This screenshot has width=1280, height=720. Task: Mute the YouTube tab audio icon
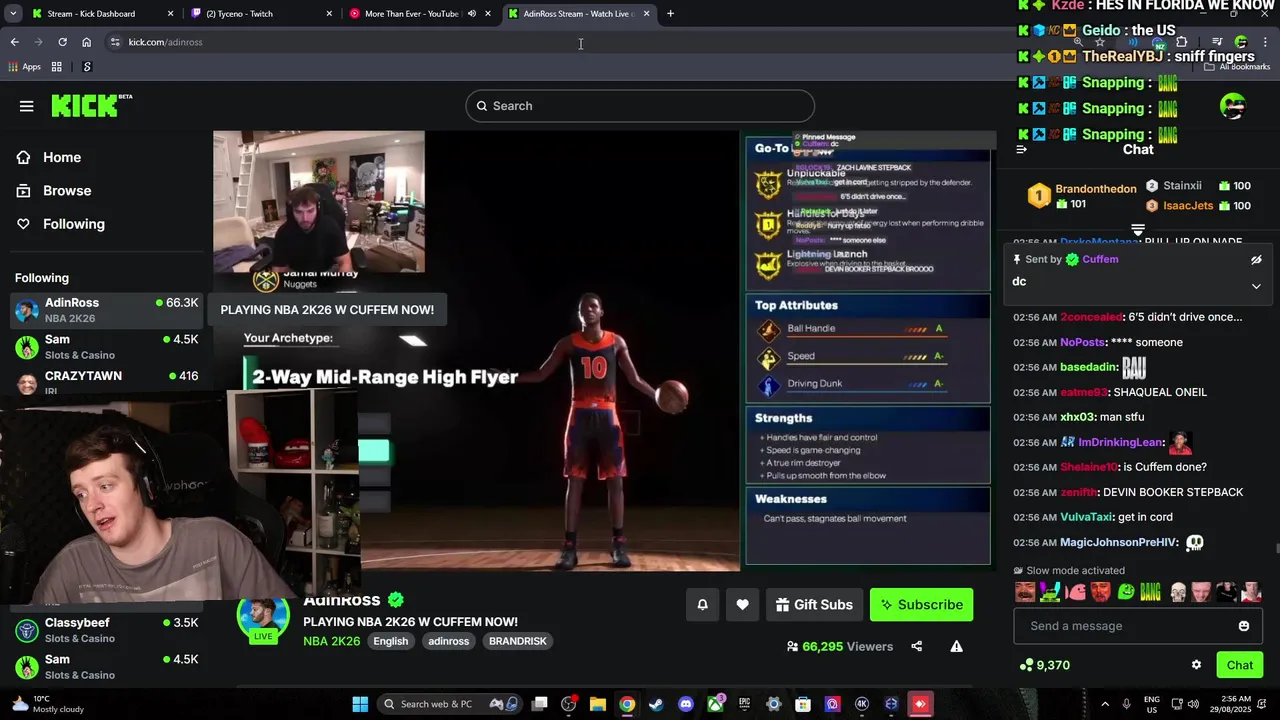click(472, 14)
